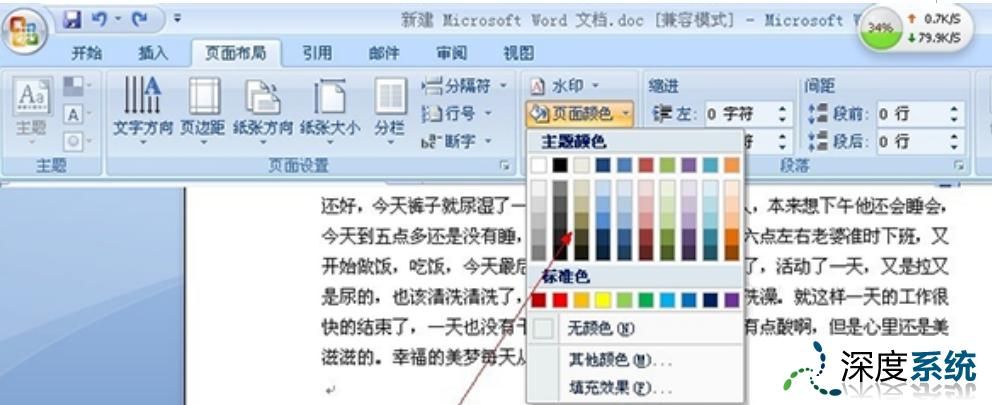Open theme fonts 'A' icon

[x=76, y=115]
